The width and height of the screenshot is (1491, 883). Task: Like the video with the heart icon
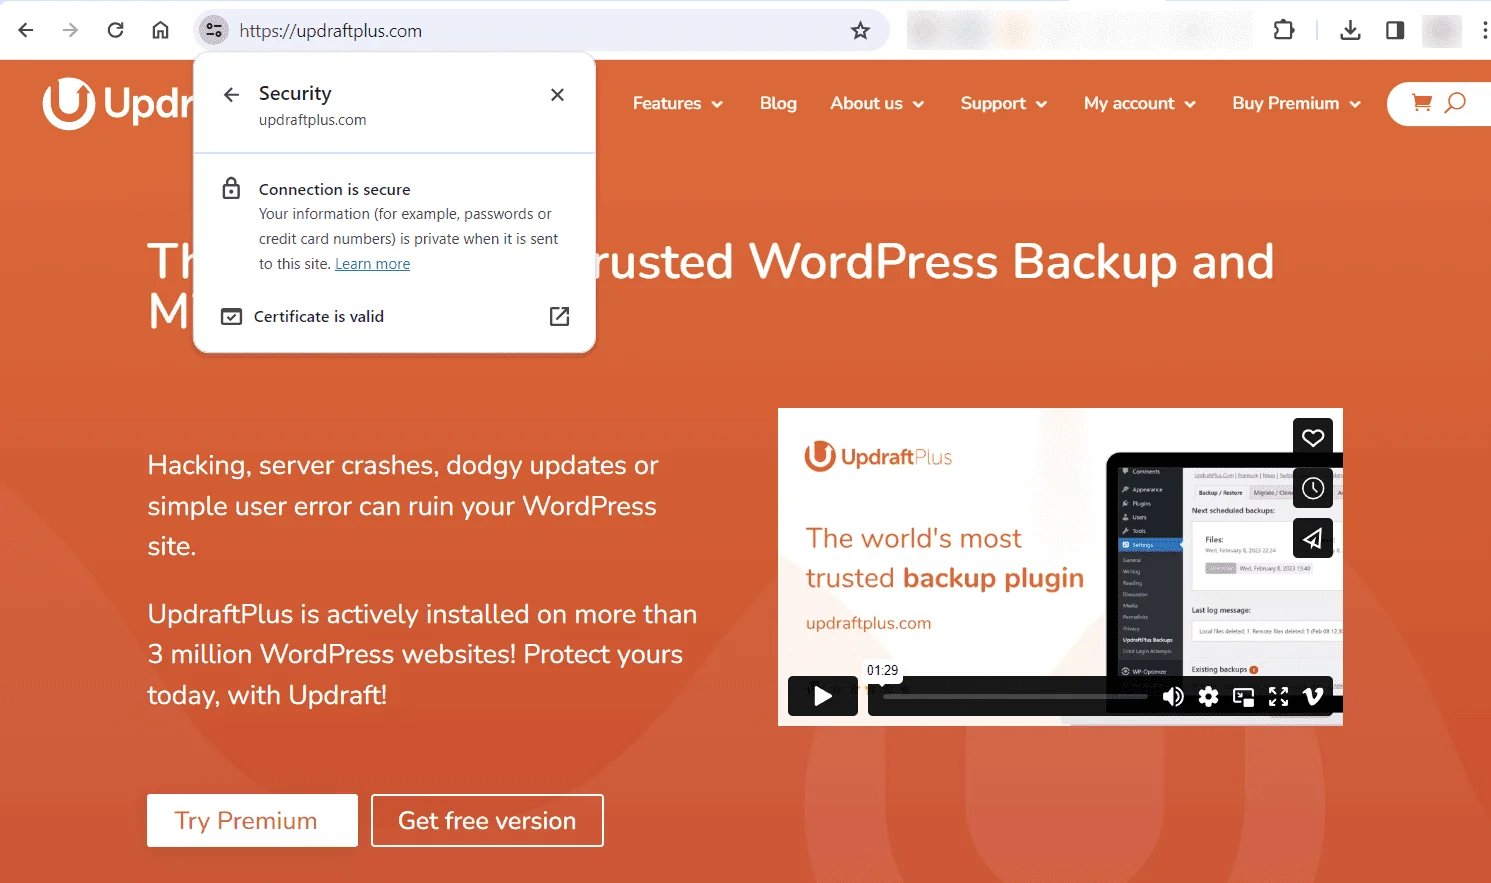click(x=1313, y=437)
